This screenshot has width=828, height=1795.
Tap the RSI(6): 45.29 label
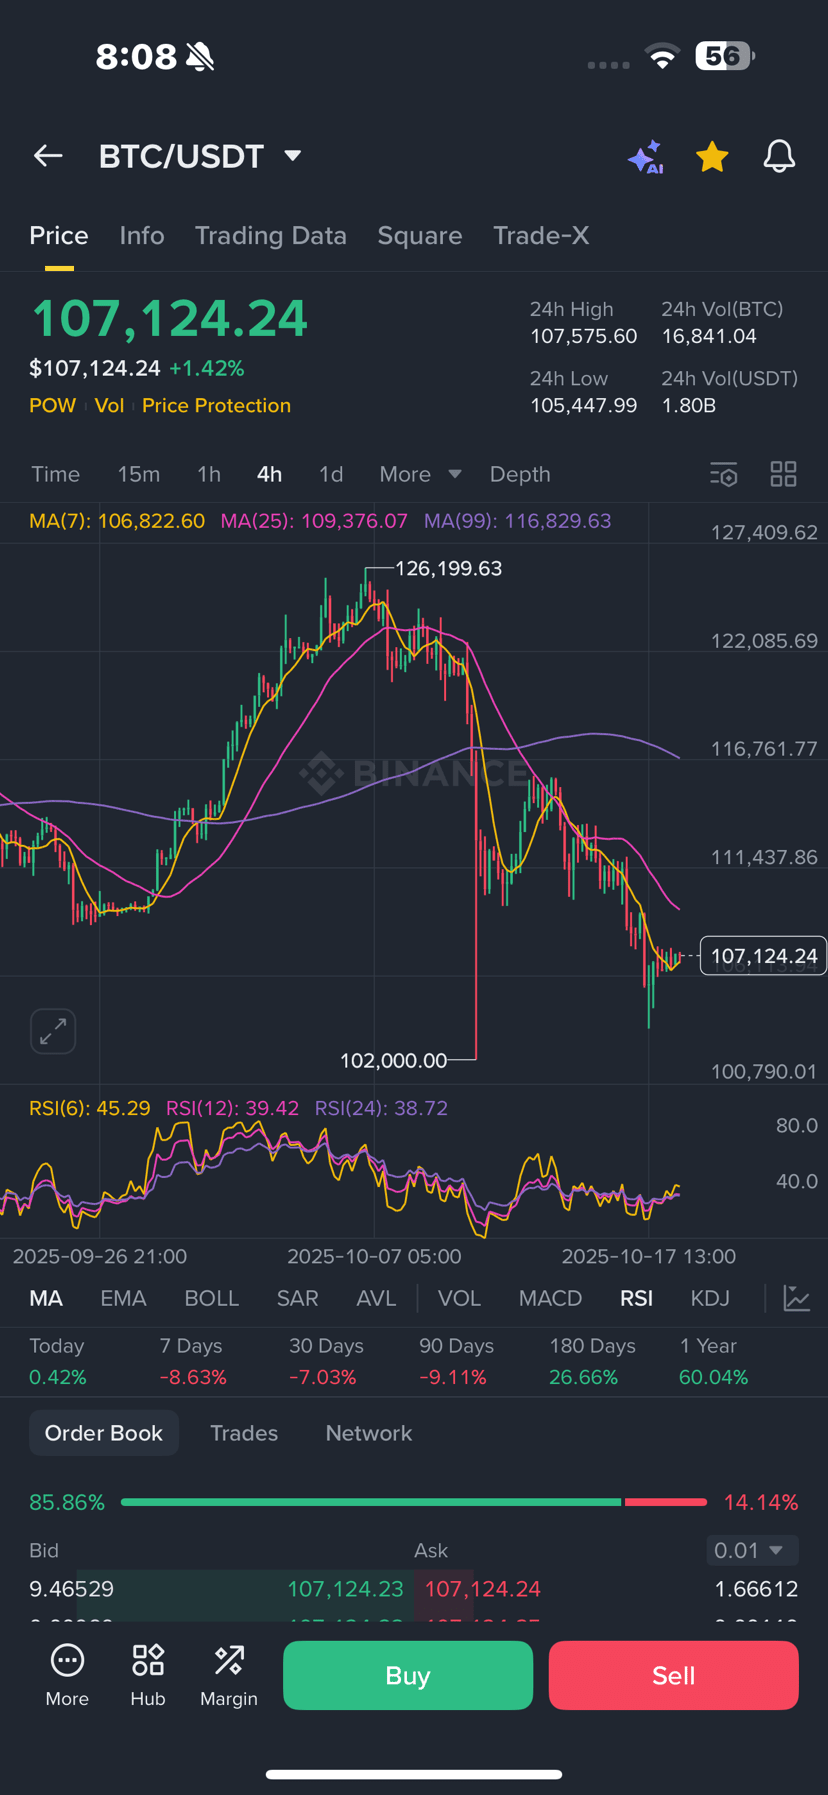pos(90,1108)
